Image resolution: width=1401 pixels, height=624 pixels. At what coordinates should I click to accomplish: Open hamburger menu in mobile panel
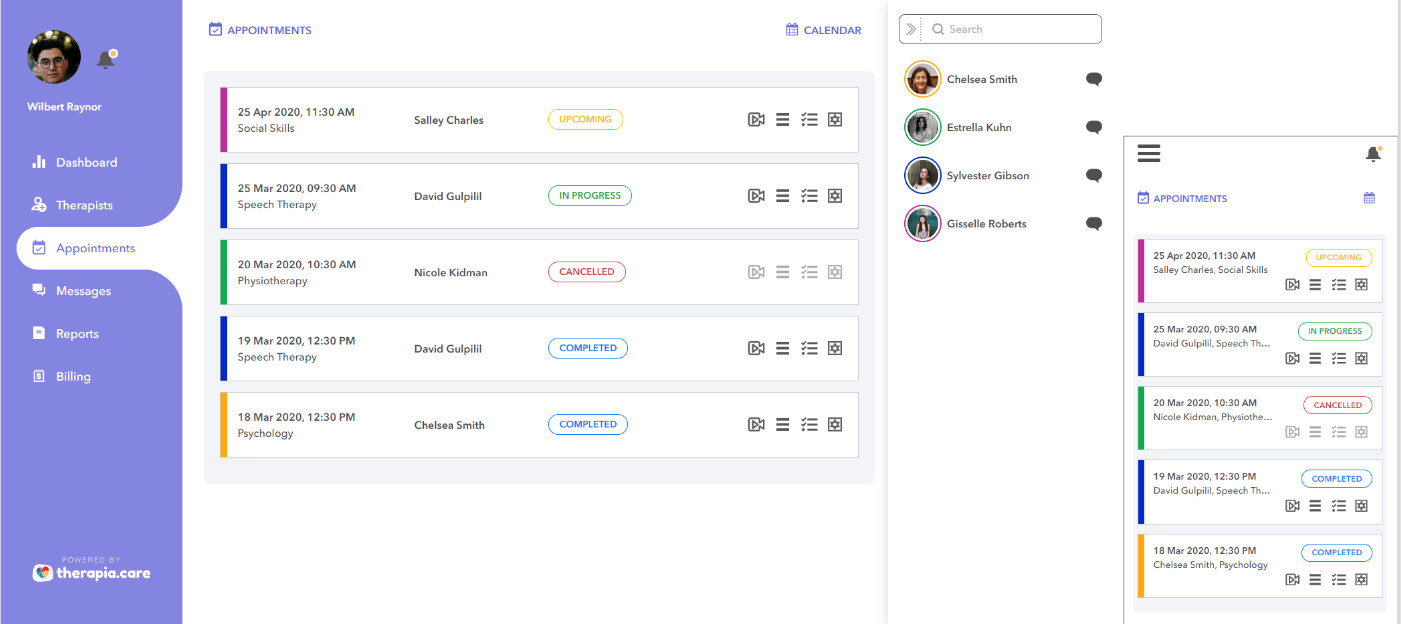pos(1149,153)
